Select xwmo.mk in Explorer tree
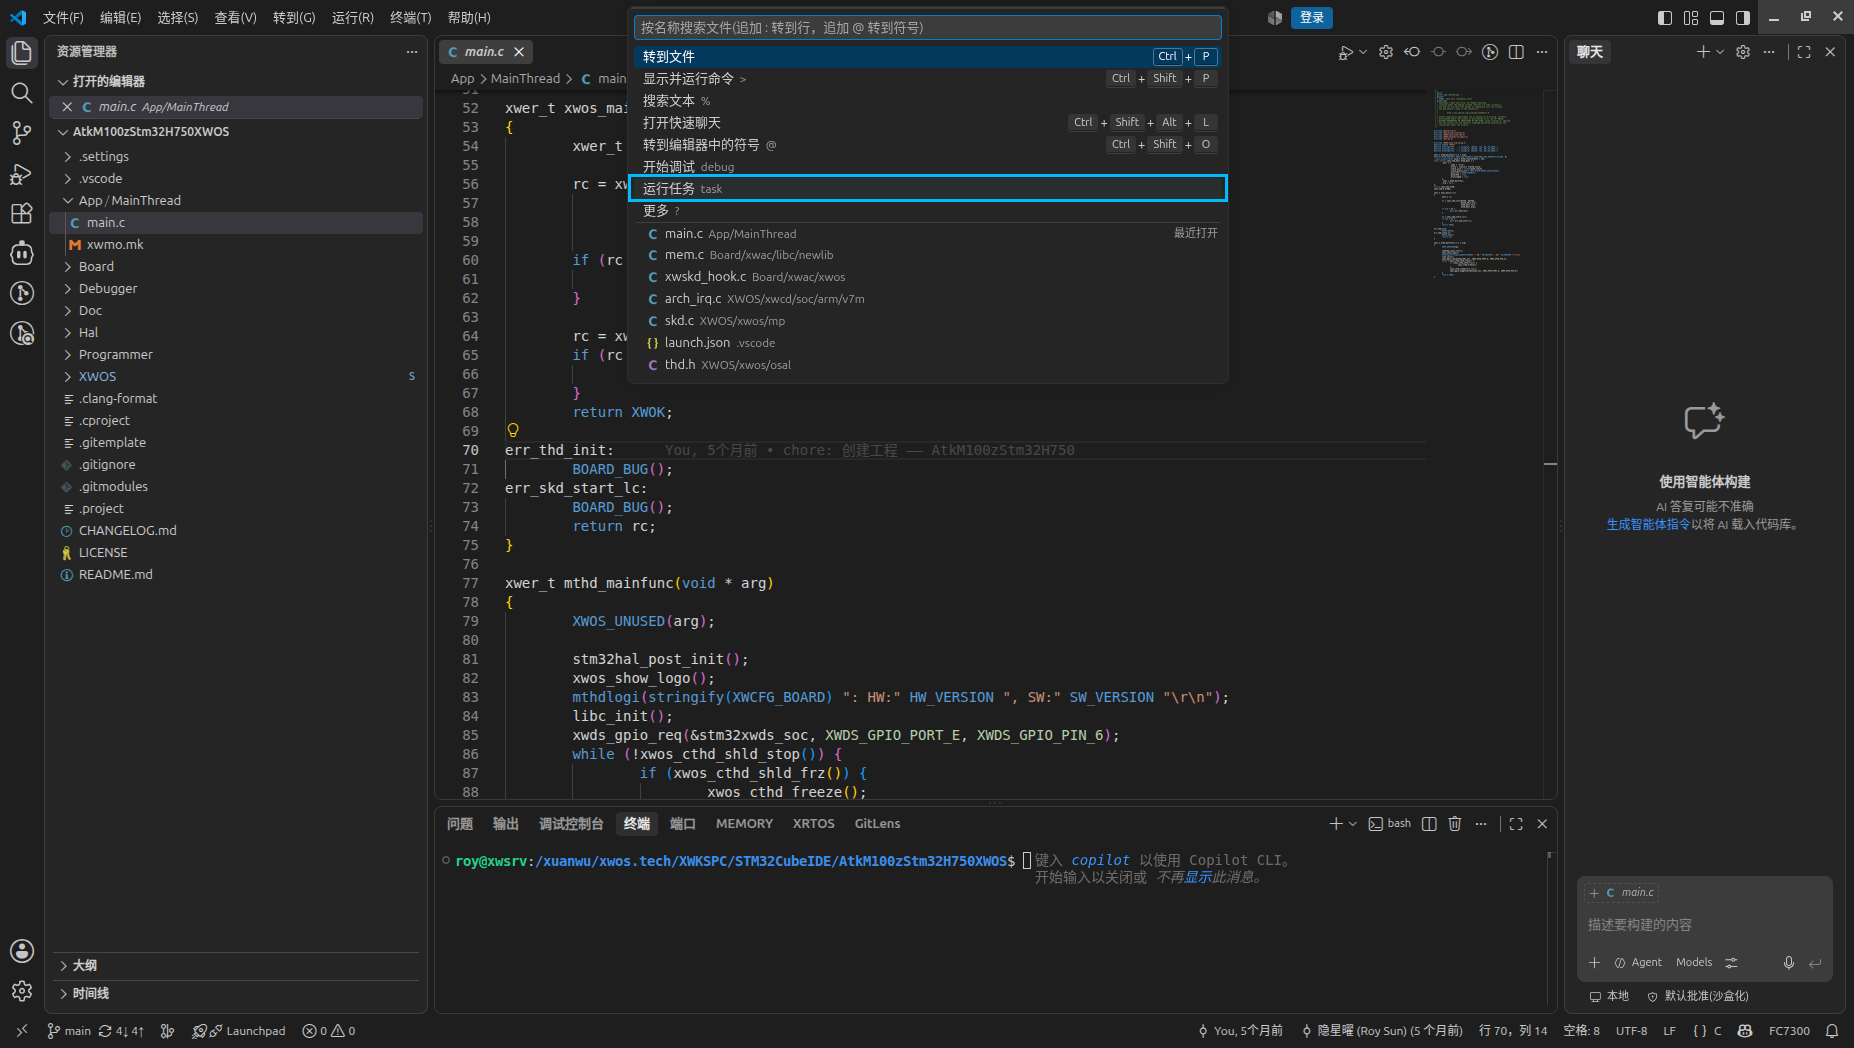Screen dimensions: 1854x1048 click(236, 245)
